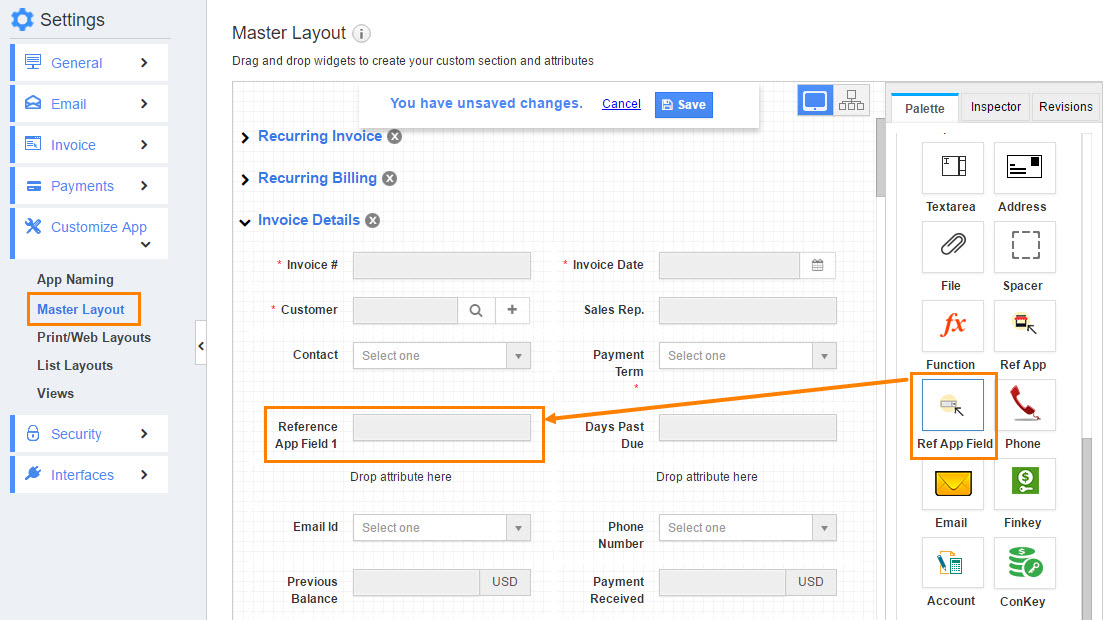Expand the Recurring Invoice section
The width and height of the screenshot is (1103, 620).
click(x=245, y=137)
